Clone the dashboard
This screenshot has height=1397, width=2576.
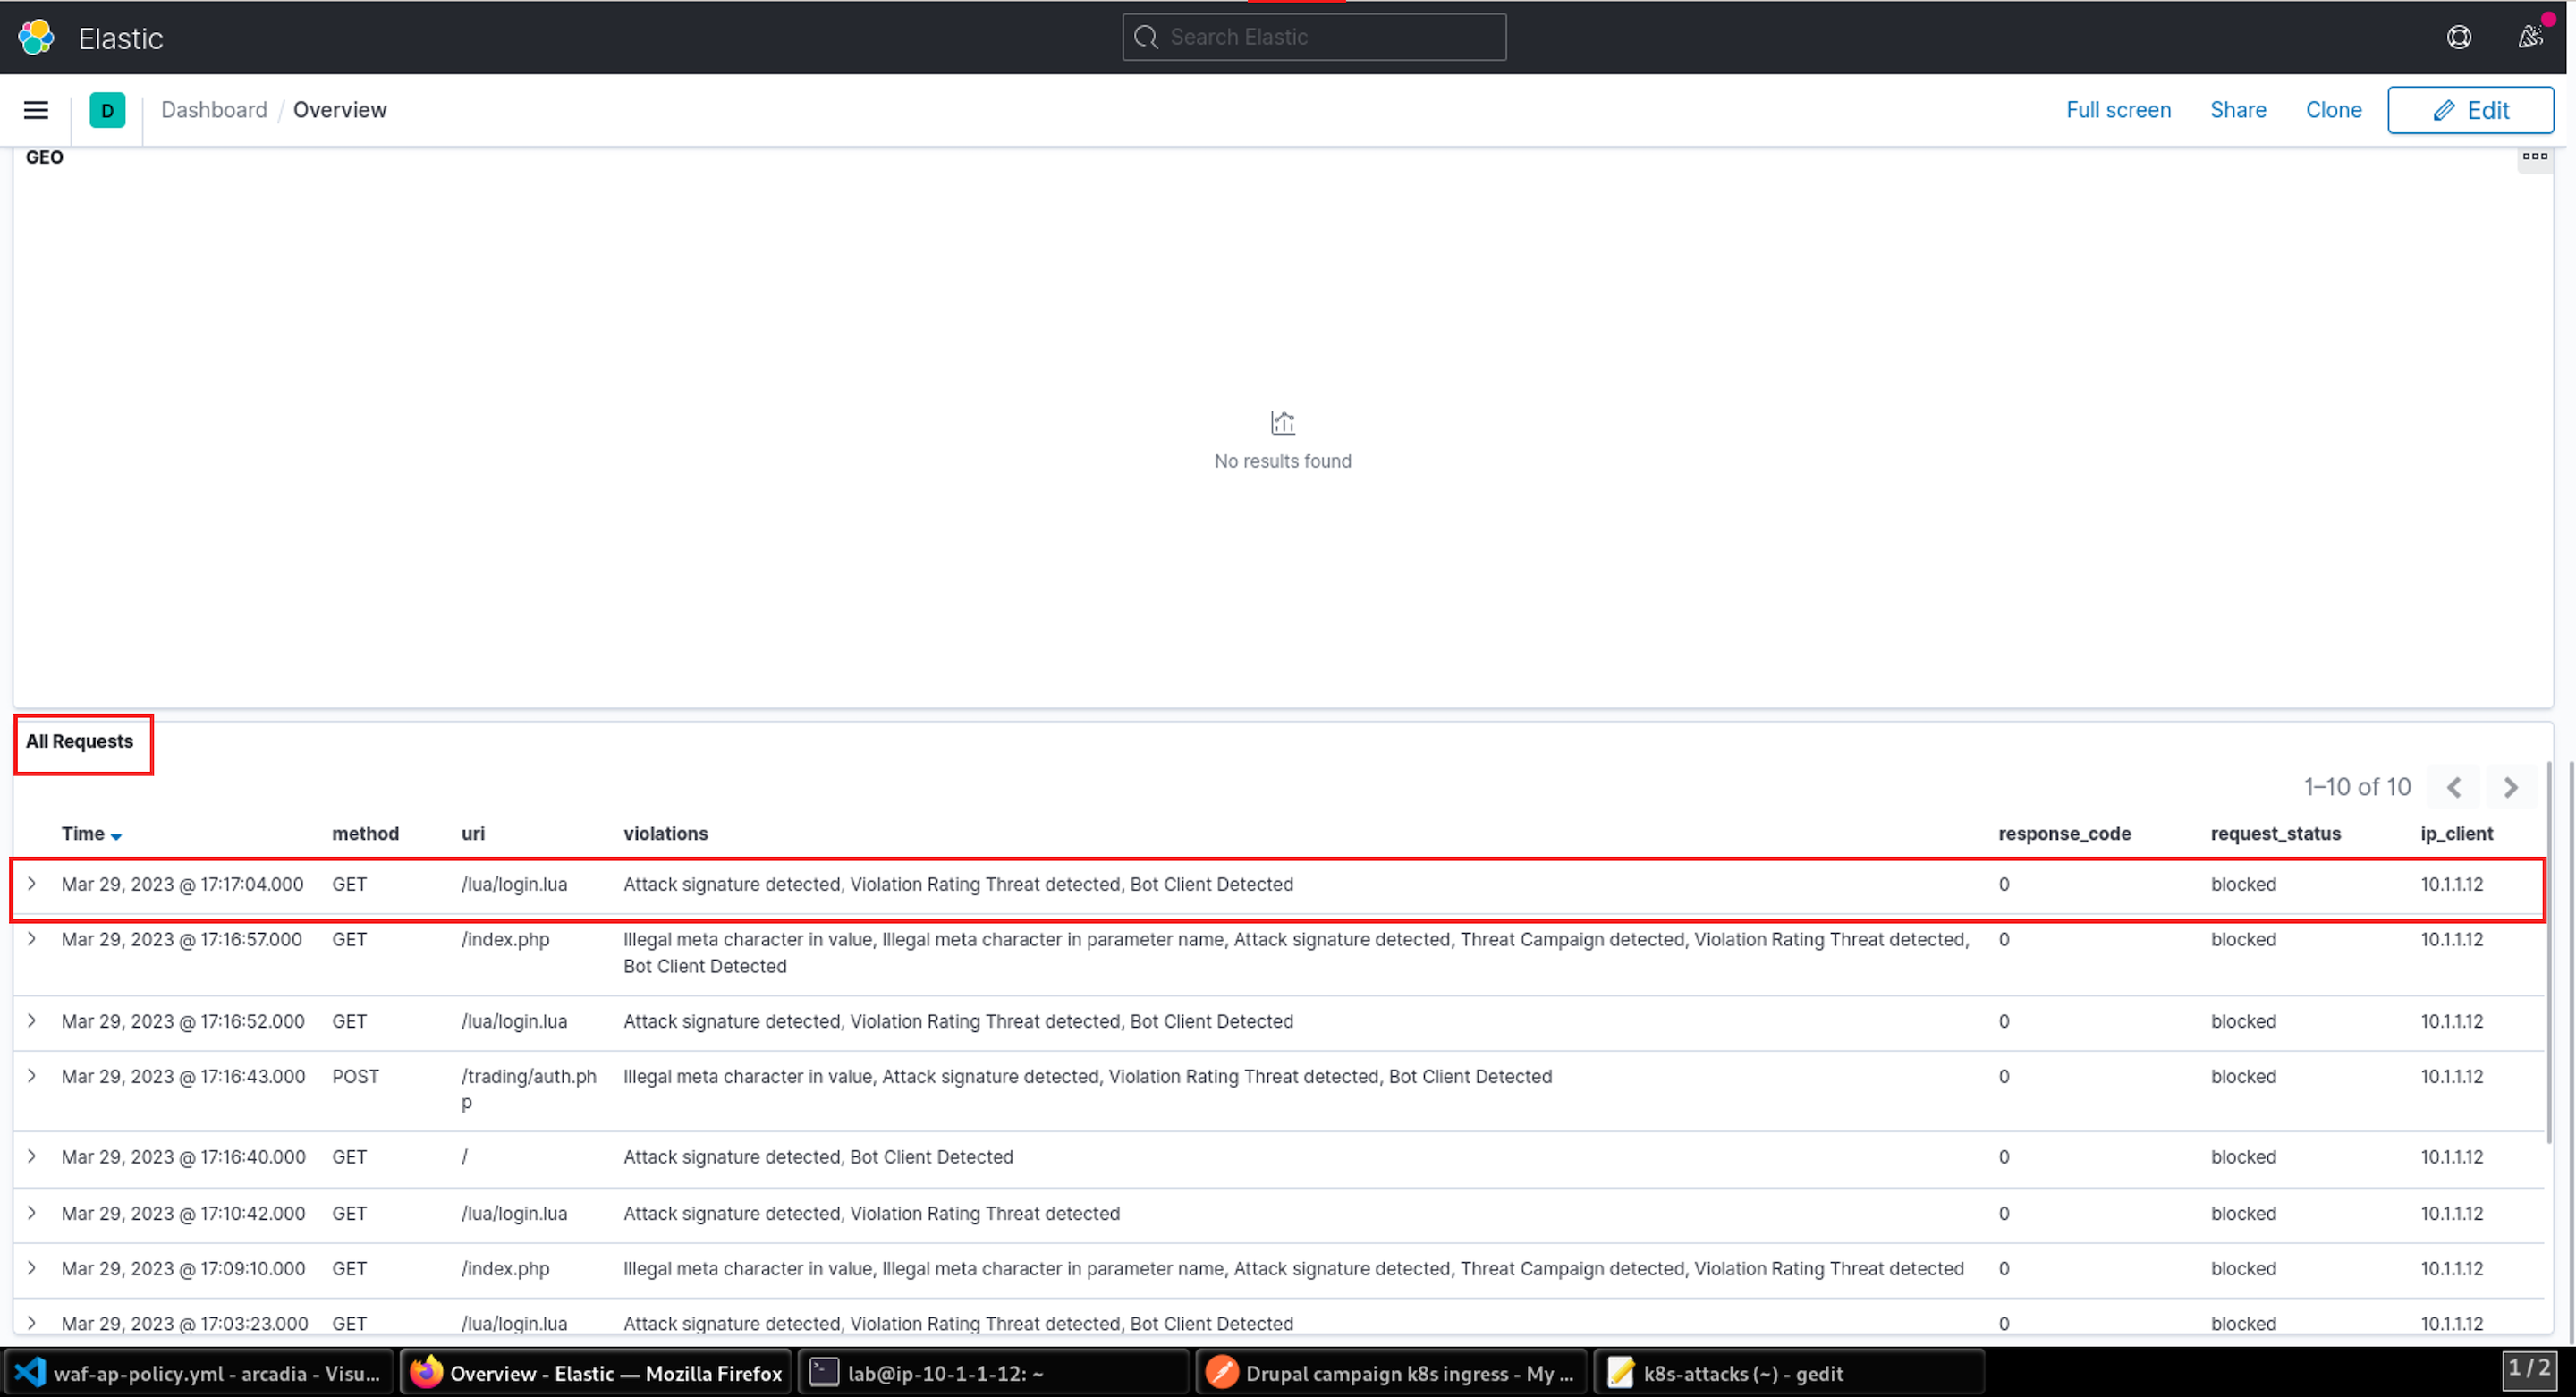tap(2333, 110)
